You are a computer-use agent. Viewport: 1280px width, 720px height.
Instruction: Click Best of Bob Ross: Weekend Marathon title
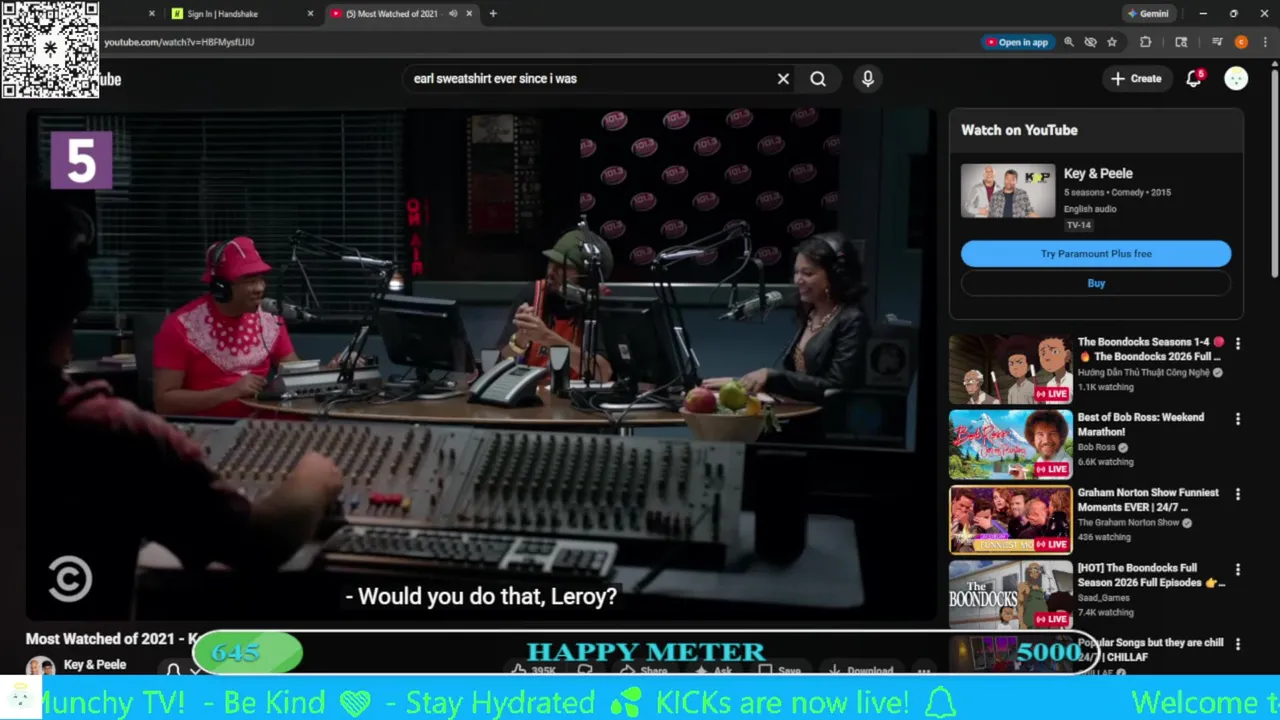pyautogui.click(x=1141, y=425)
